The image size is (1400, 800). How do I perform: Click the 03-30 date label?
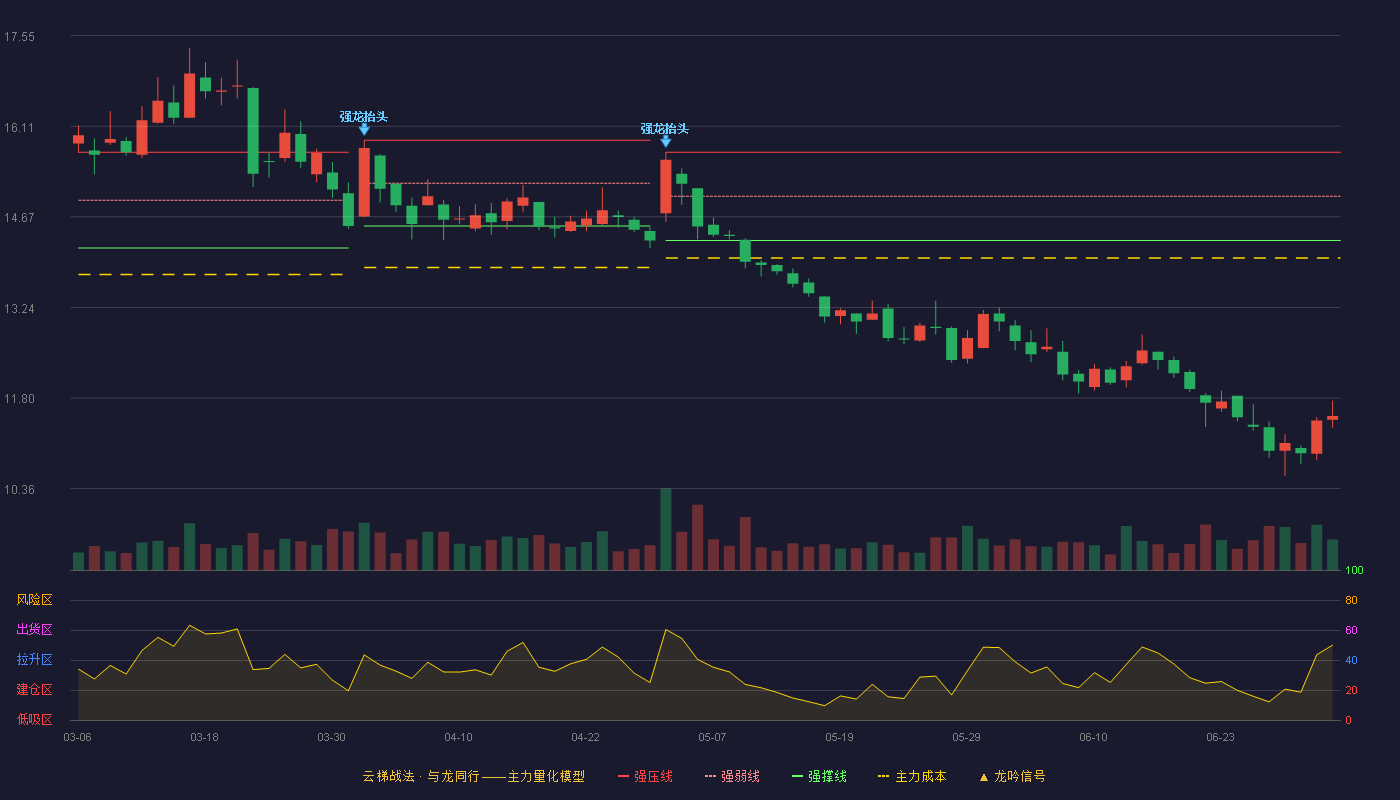332,737
